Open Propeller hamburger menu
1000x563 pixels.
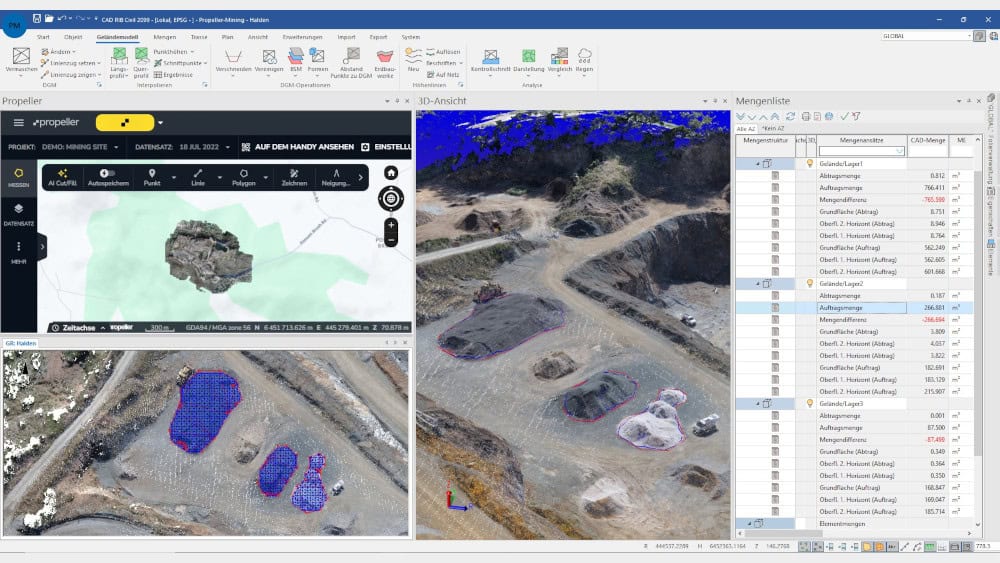click(x=18, y=122)
